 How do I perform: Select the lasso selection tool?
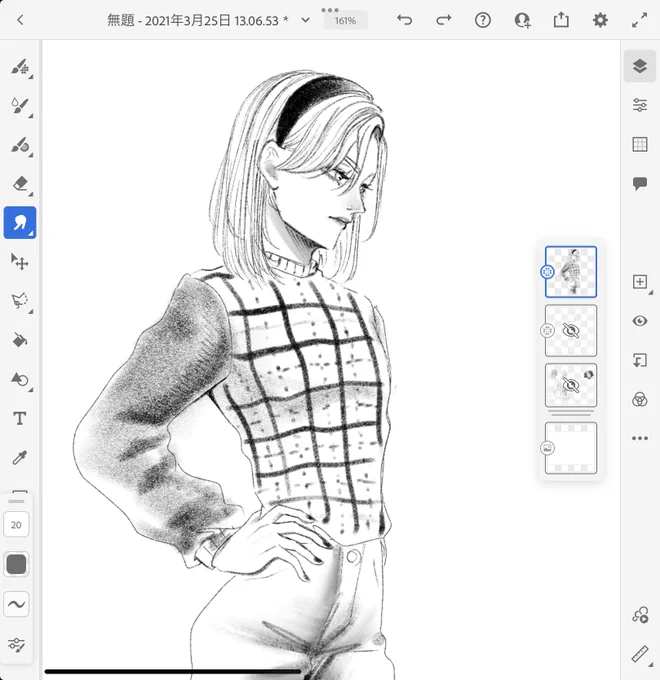(20, 301)
